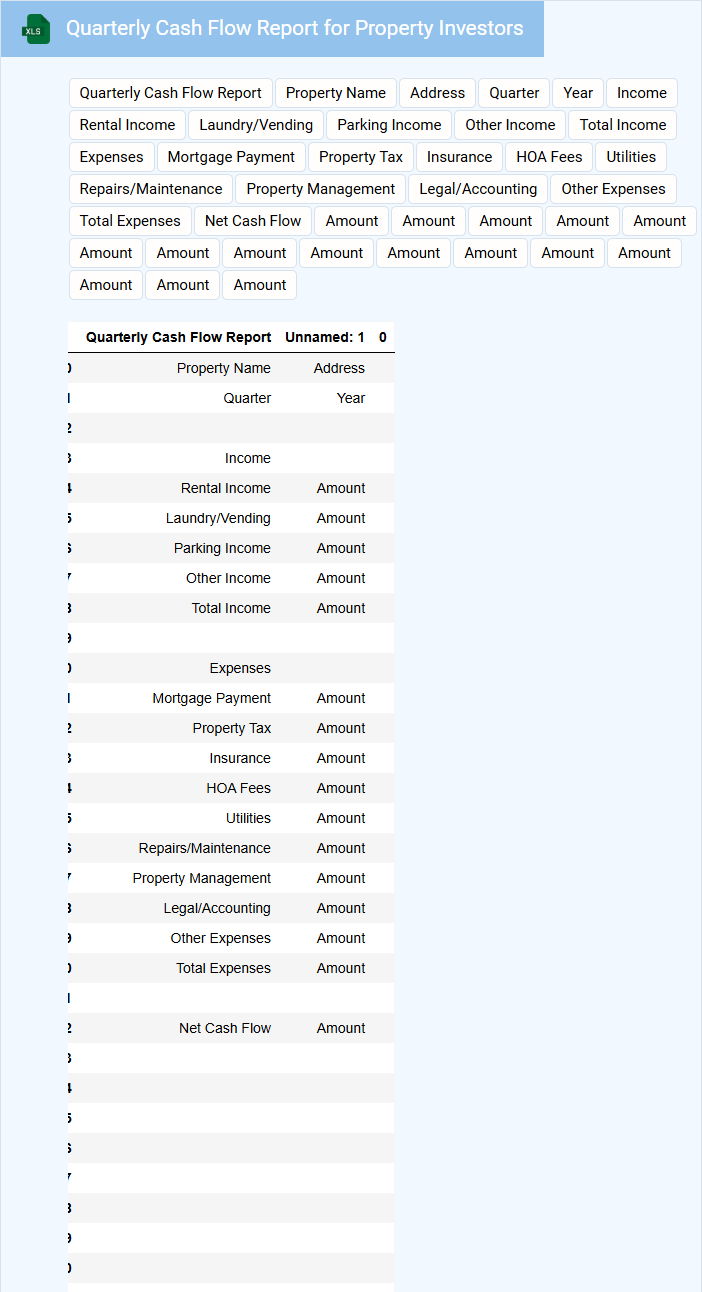This screenshot has height=1292, width=702.
Task: Click the Address tag chip
Action: pyautogui.click(x=438, y=93)
